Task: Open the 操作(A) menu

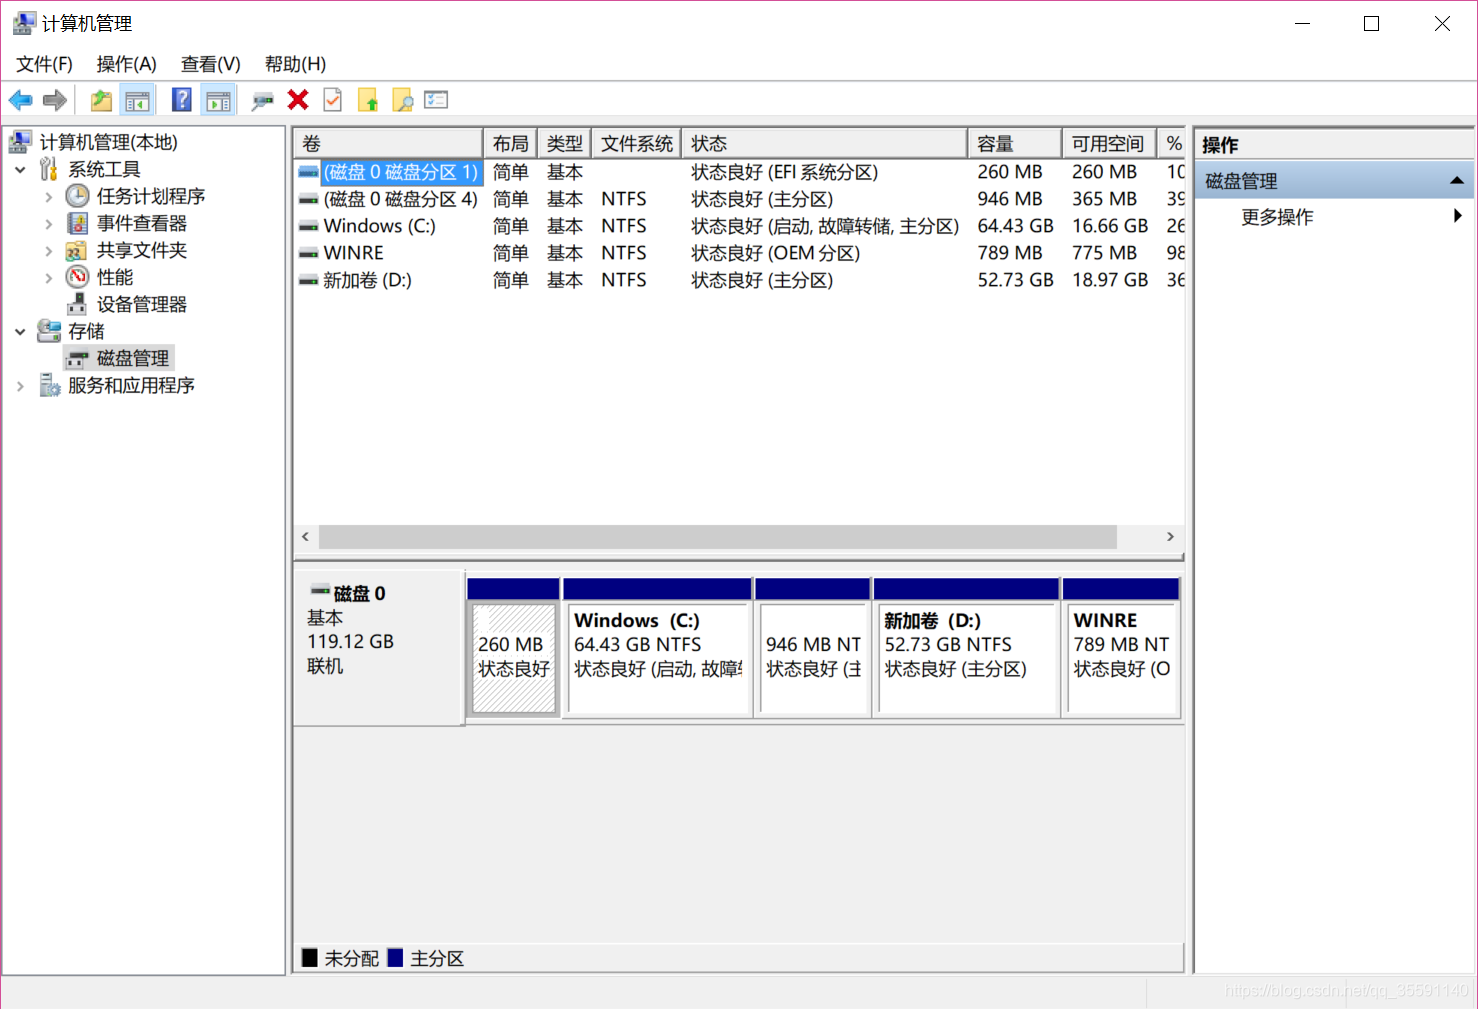Action: click(126, 64)
